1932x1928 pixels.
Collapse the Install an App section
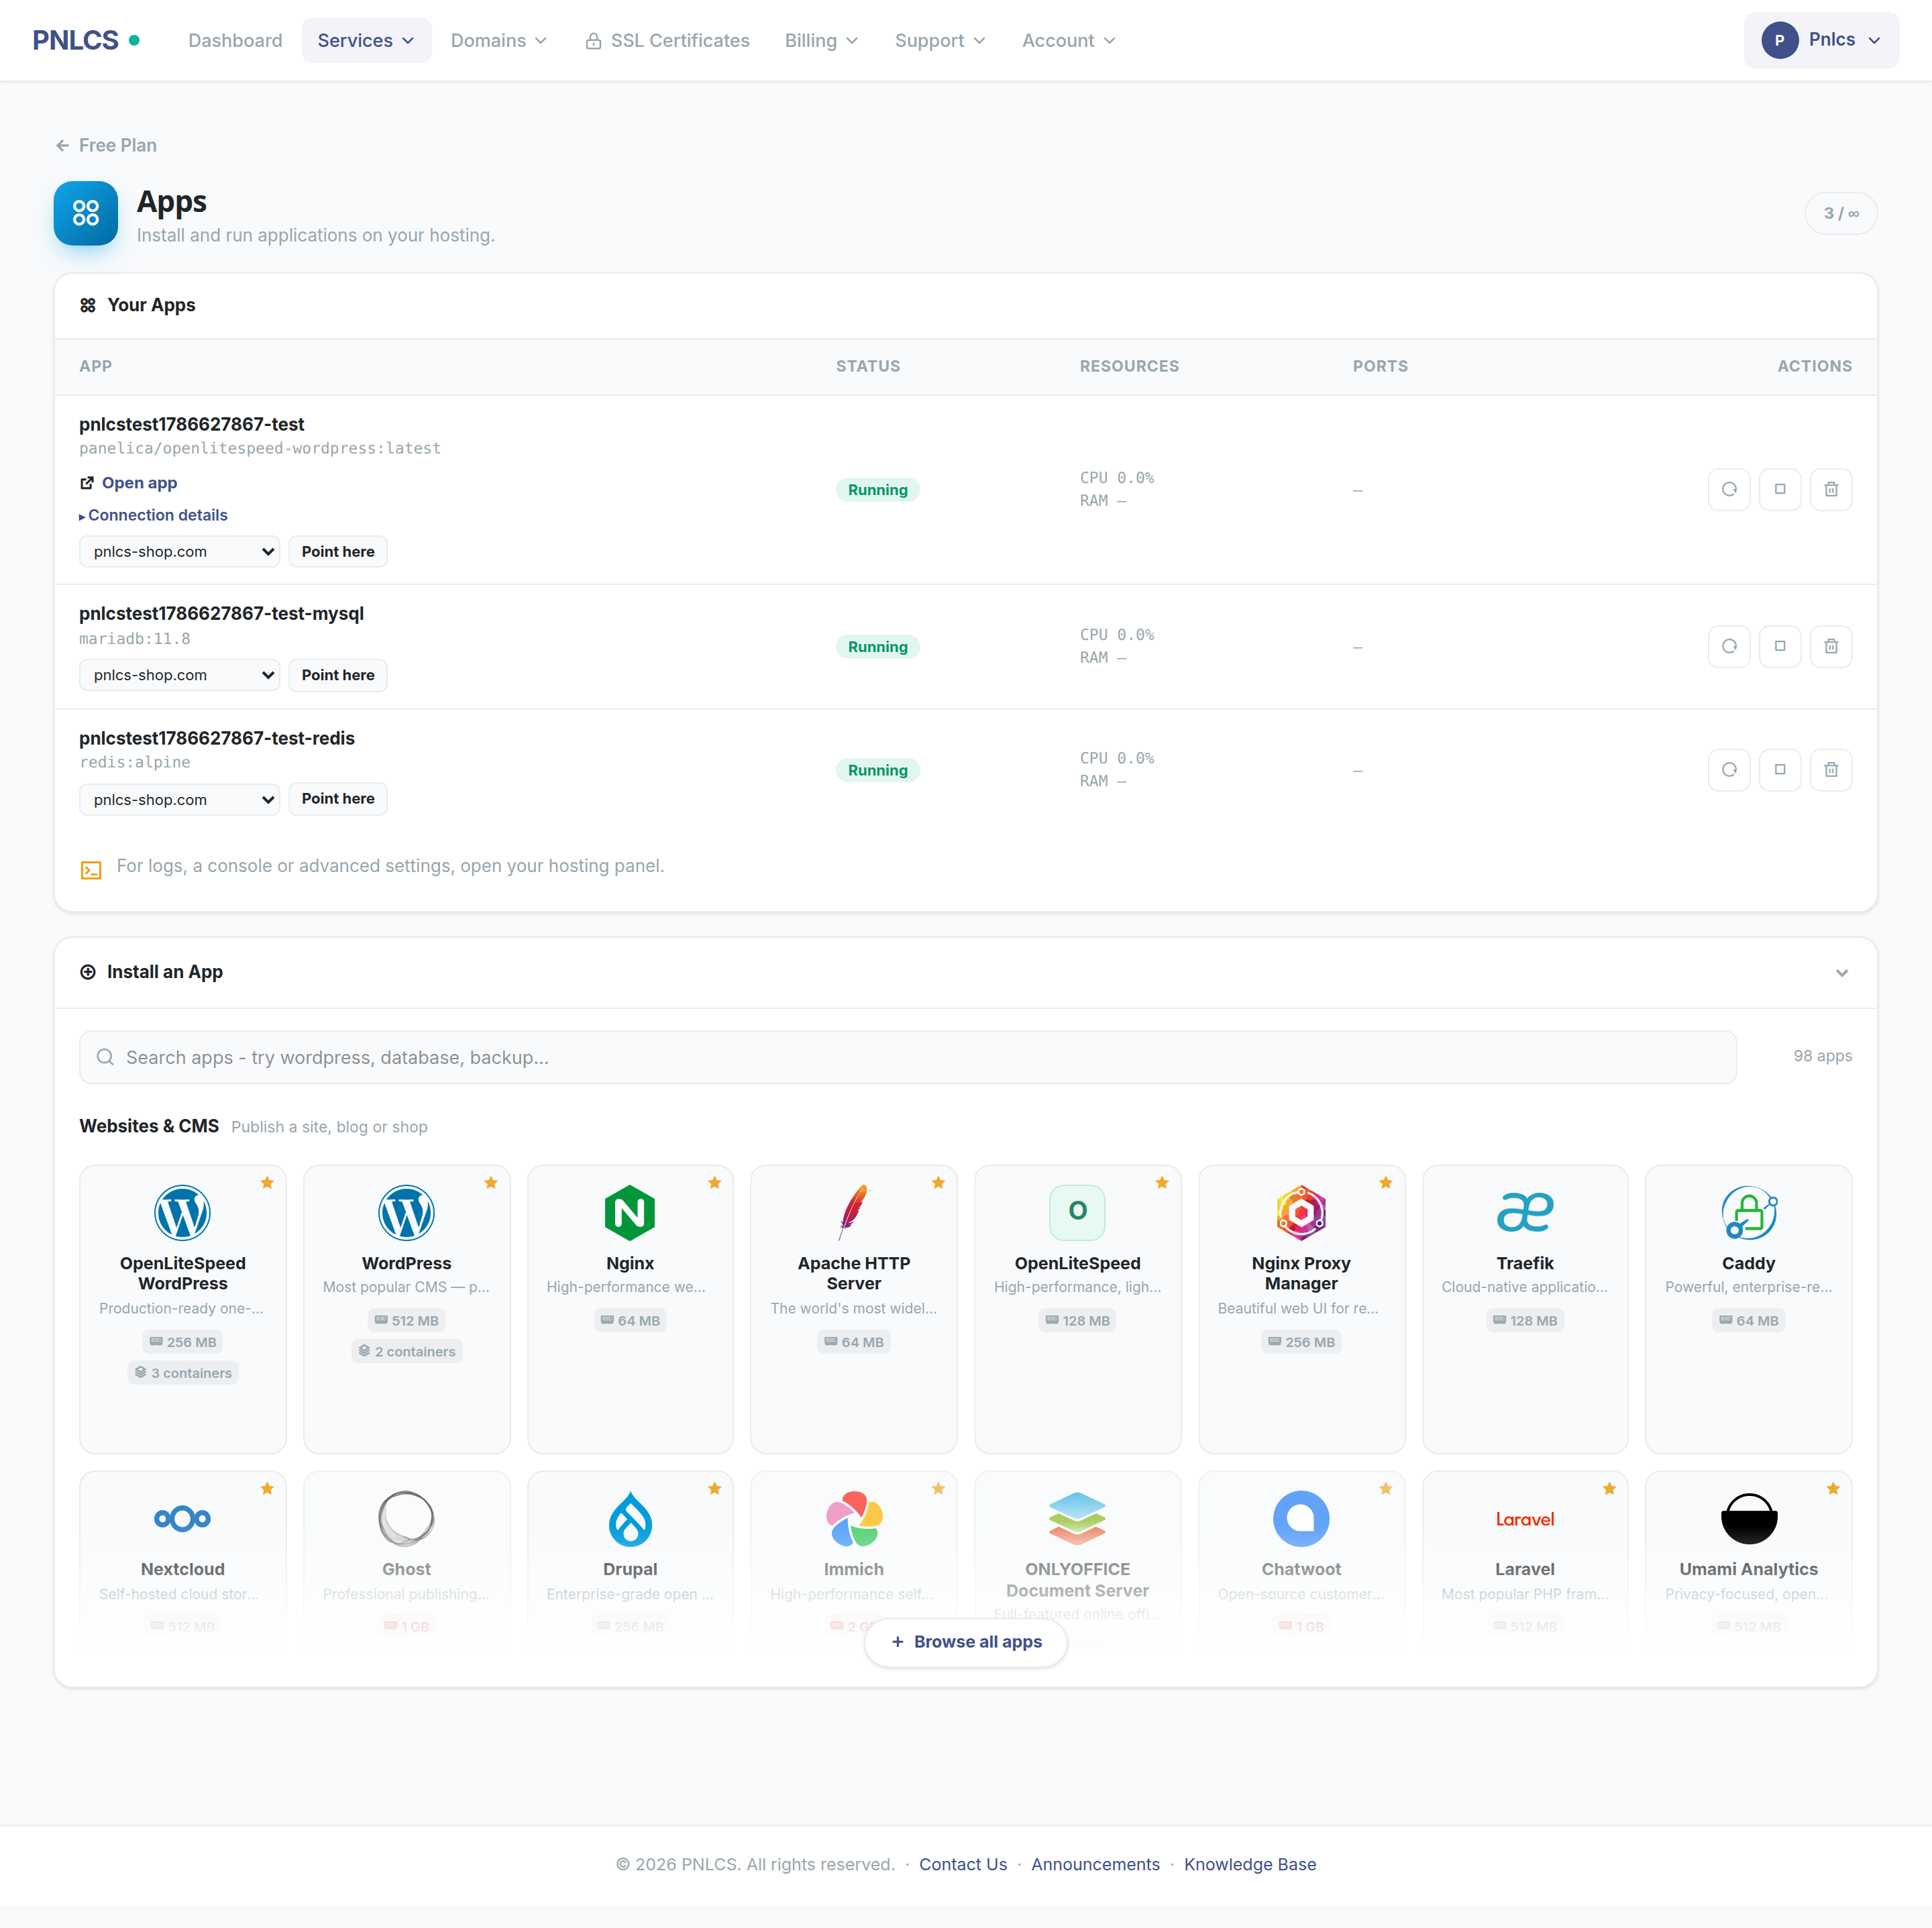tap(1842, 973)
